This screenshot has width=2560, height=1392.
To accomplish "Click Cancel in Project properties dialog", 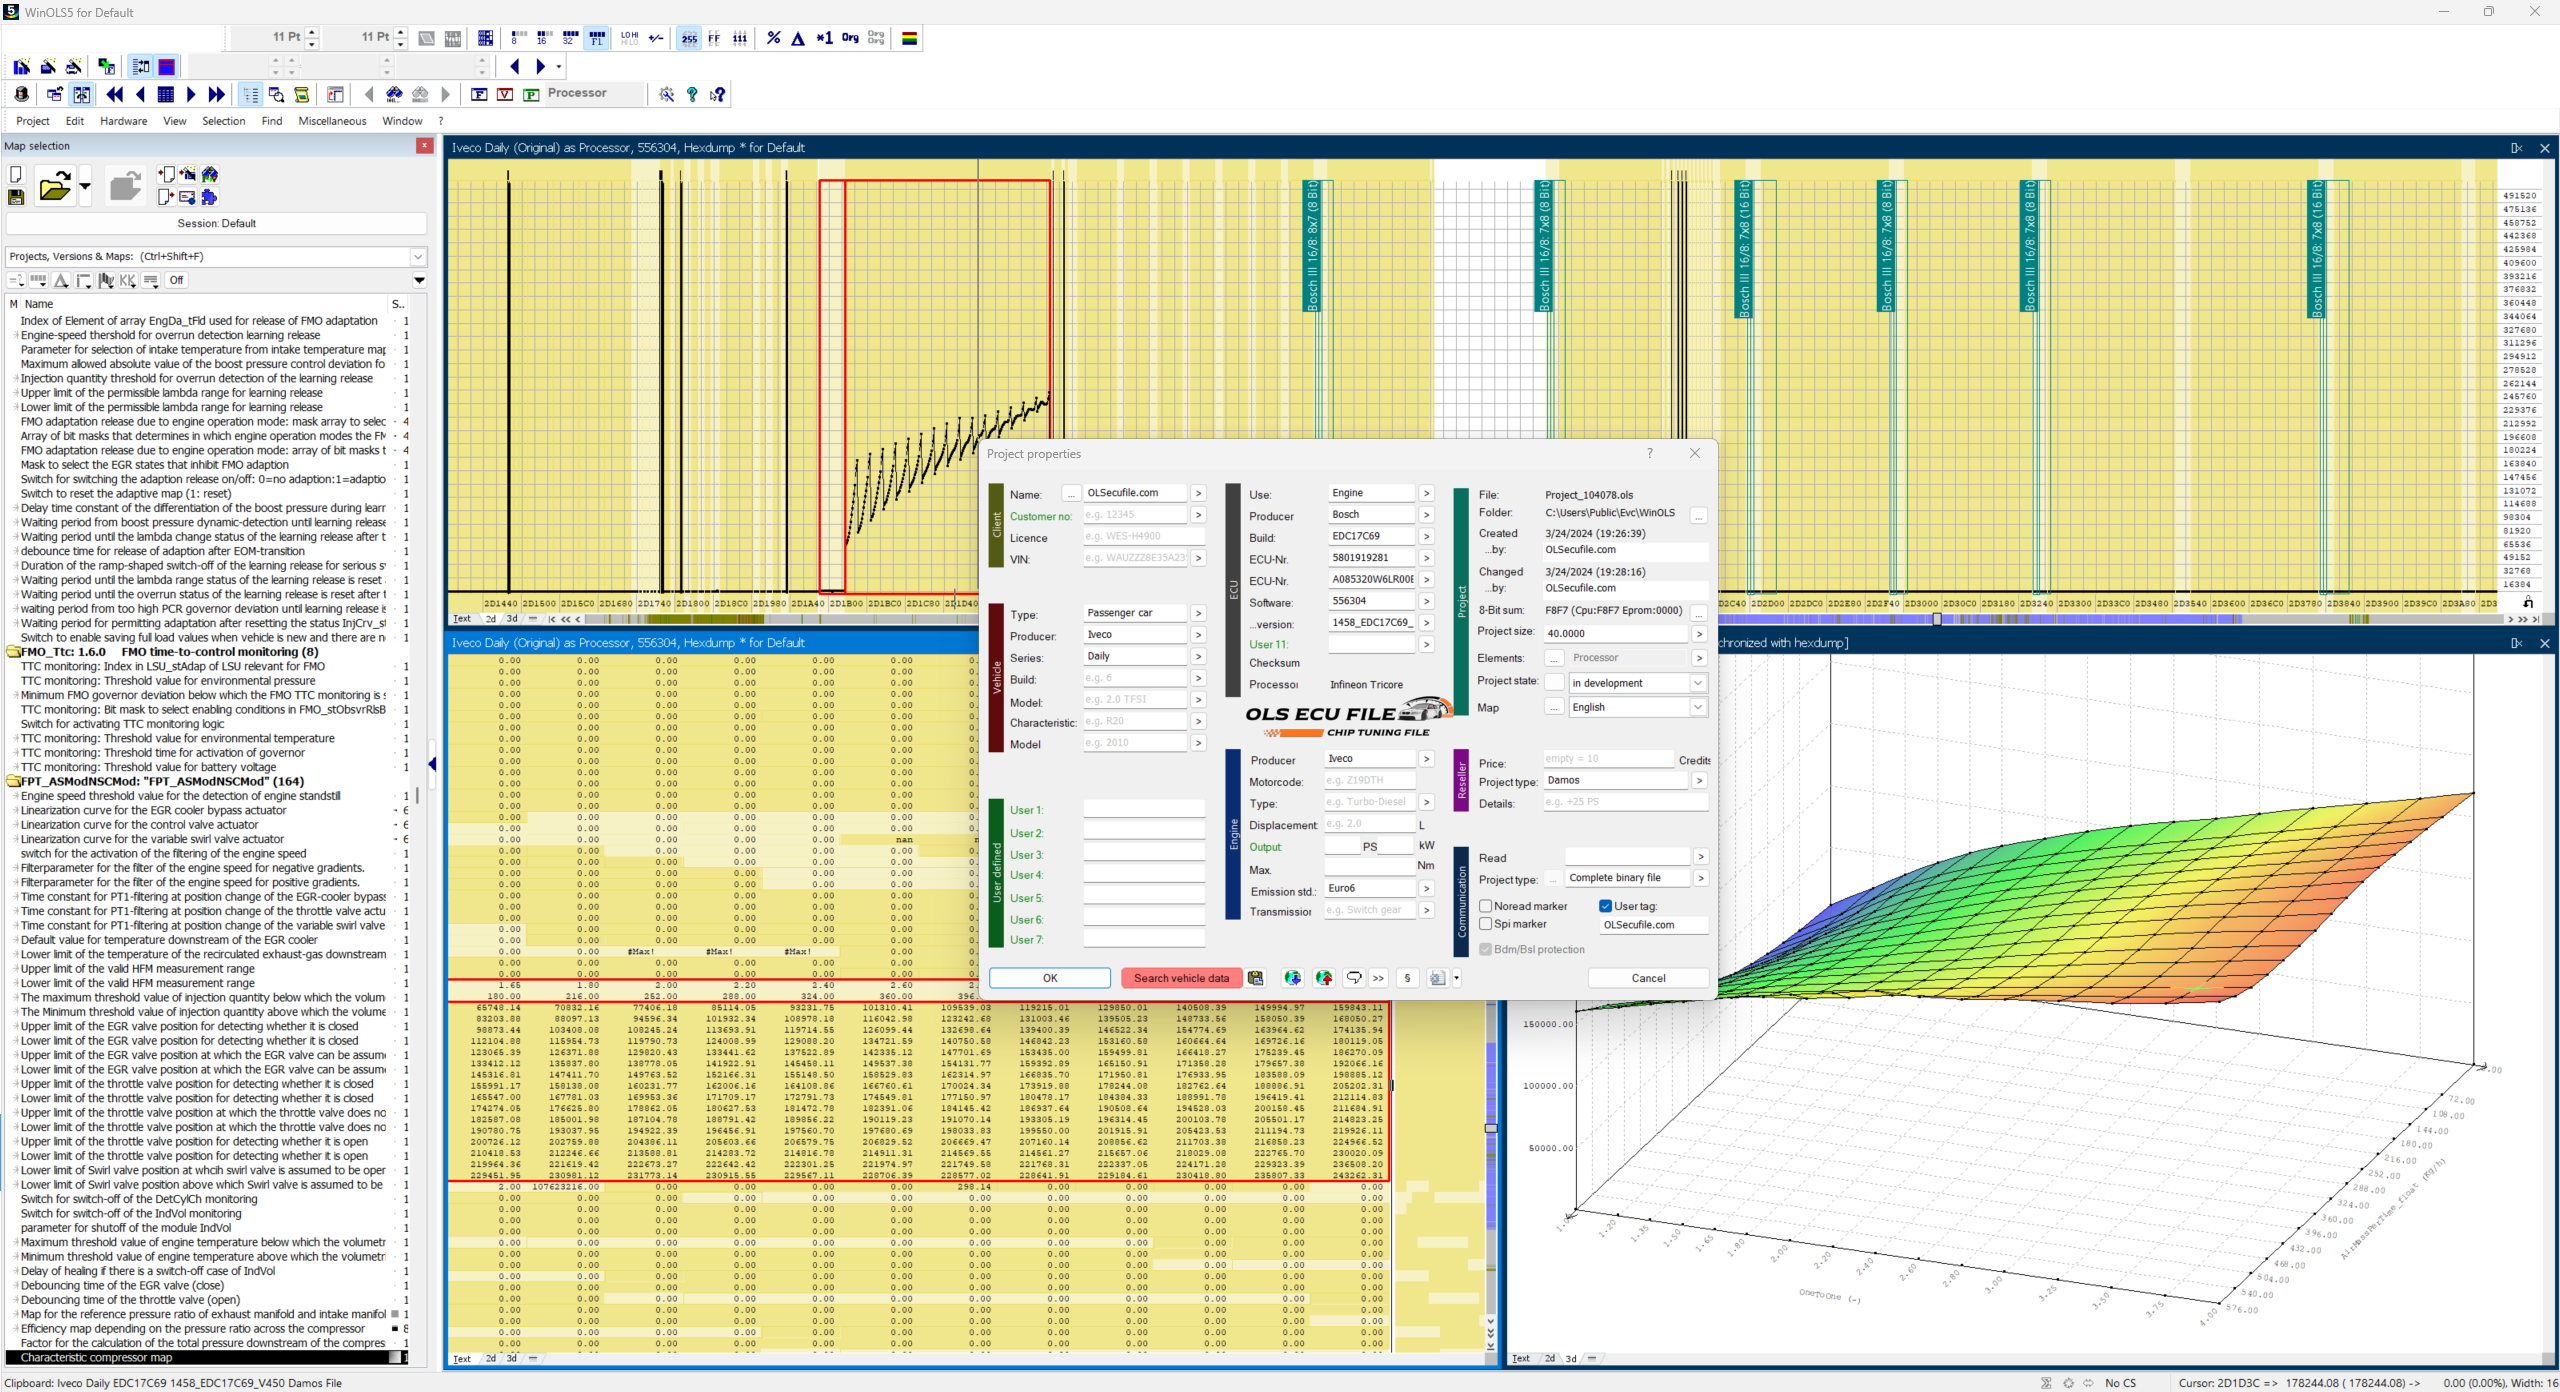I will 1648,978.
